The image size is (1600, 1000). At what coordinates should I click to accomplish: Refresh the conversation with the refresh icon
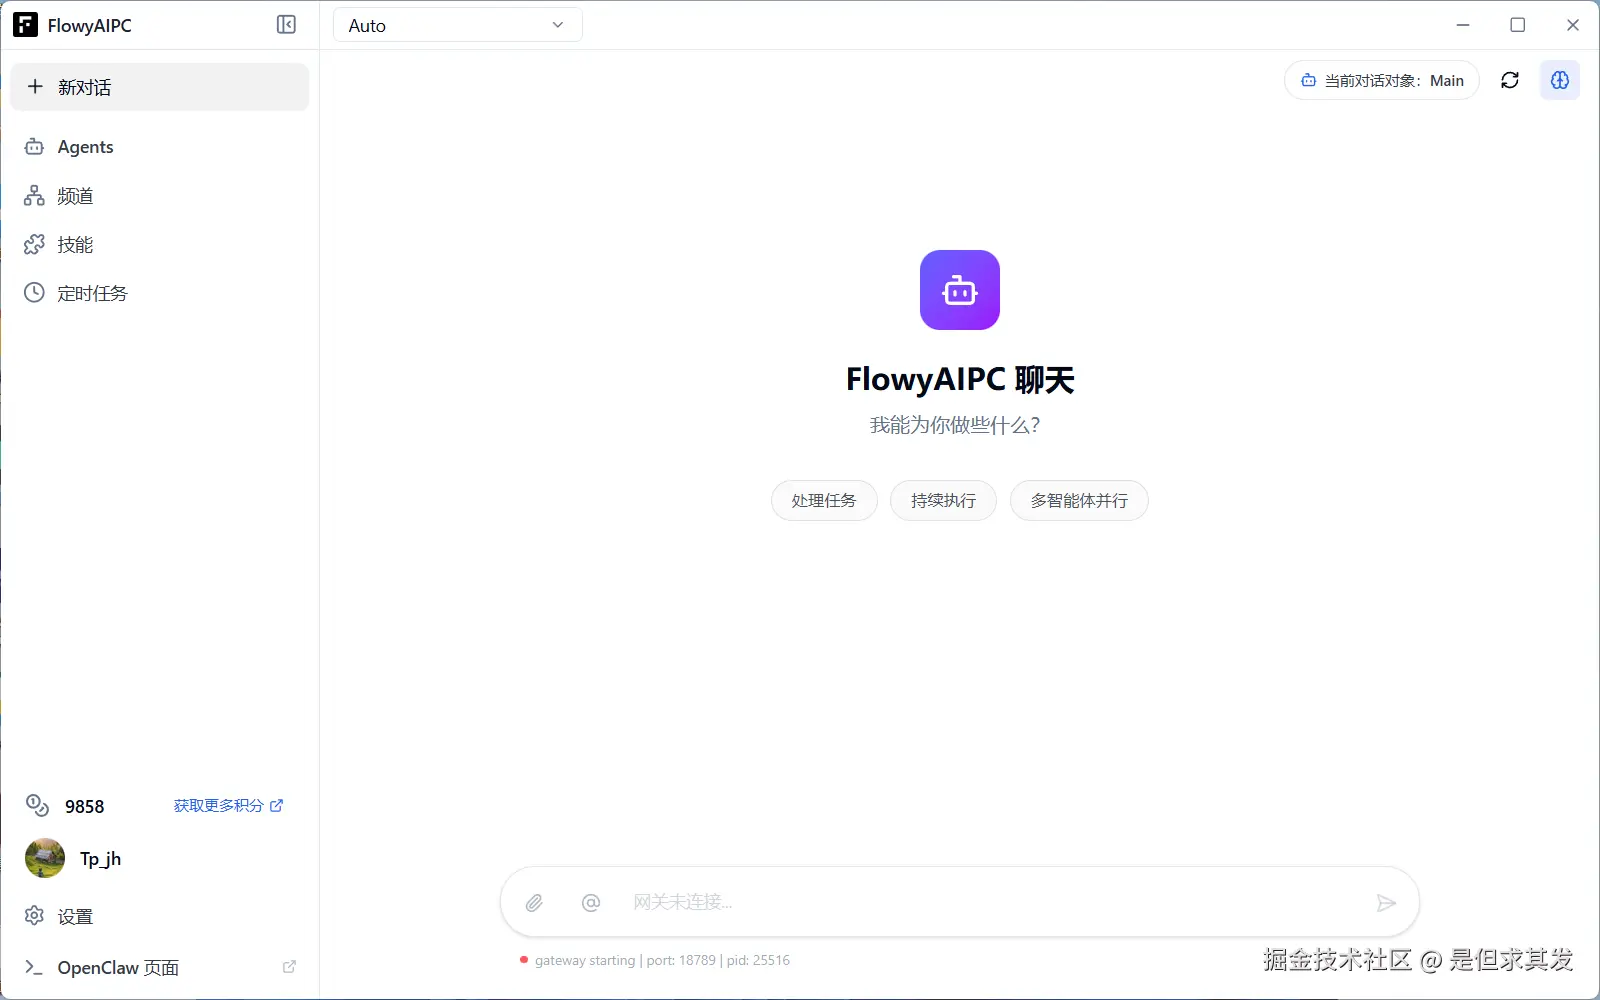click(1510, 80)
